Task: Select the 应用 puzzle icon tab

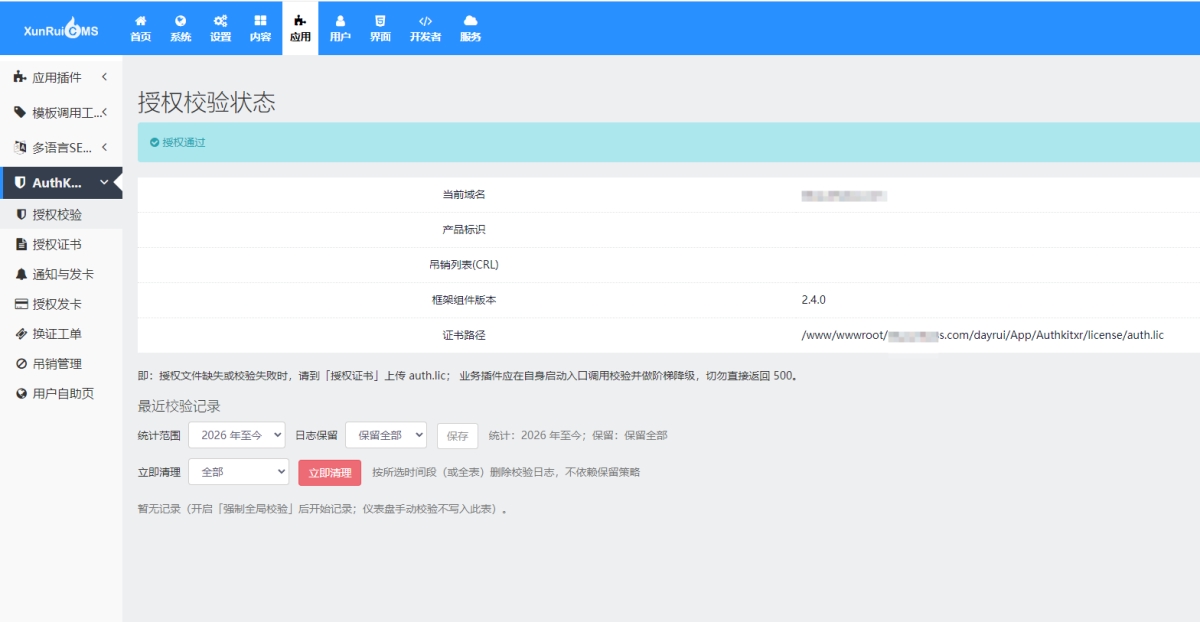Action: (300, 28)
